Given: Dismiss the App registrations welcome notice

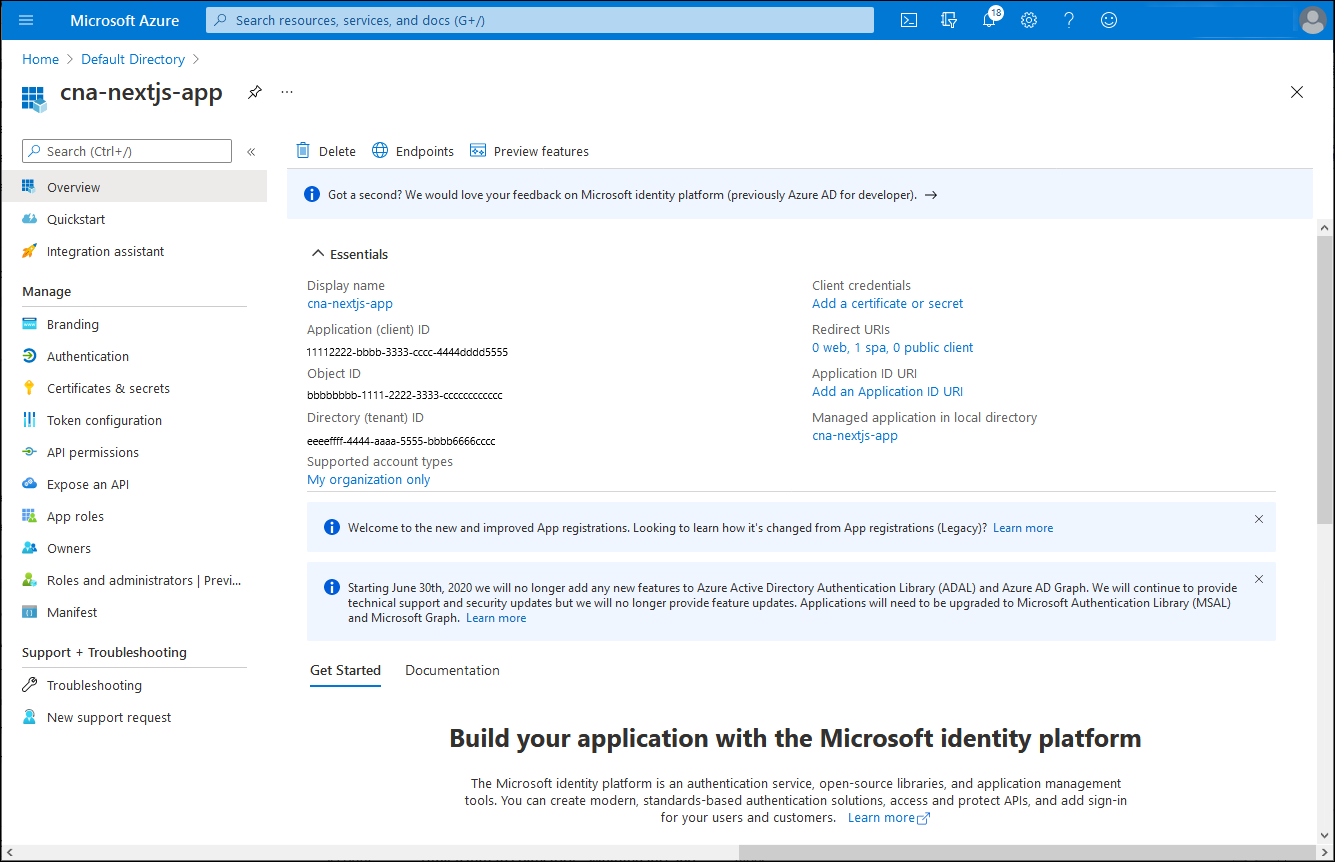Looking at the screenshot, I should (x=1259, y=519).
